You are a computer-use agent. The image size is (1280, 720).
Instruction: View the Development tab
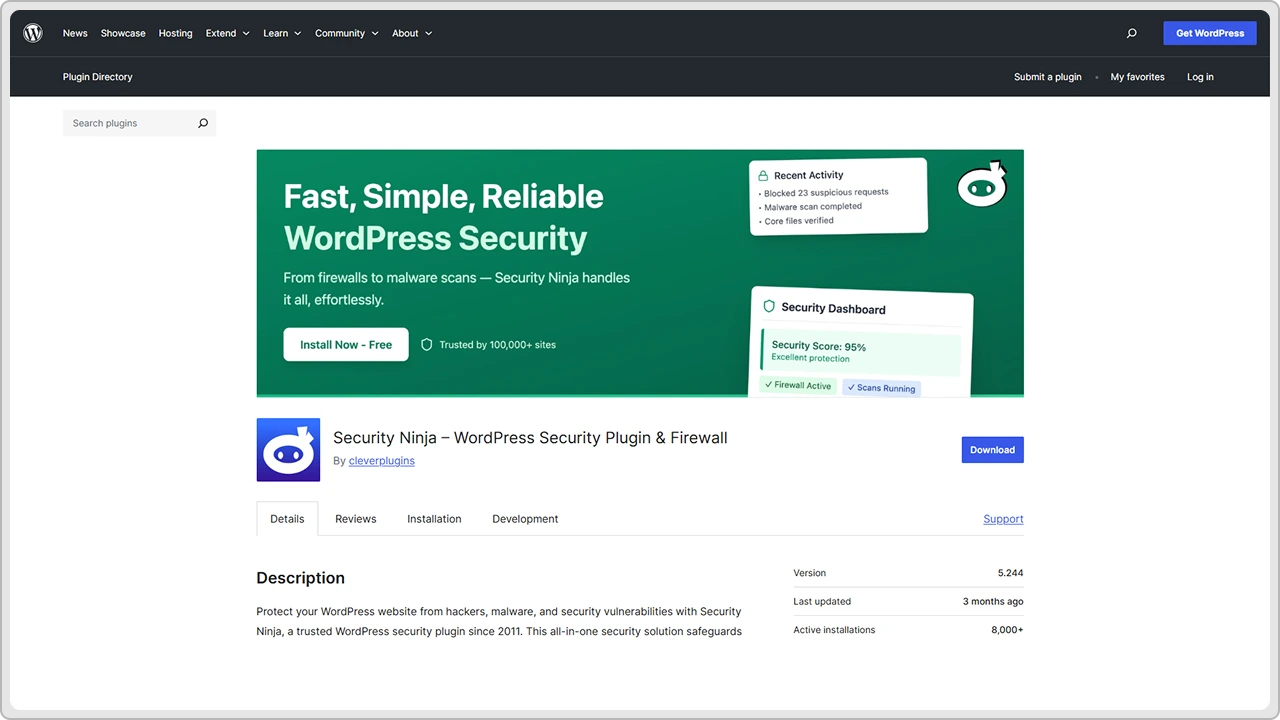(x=525, y=519)
